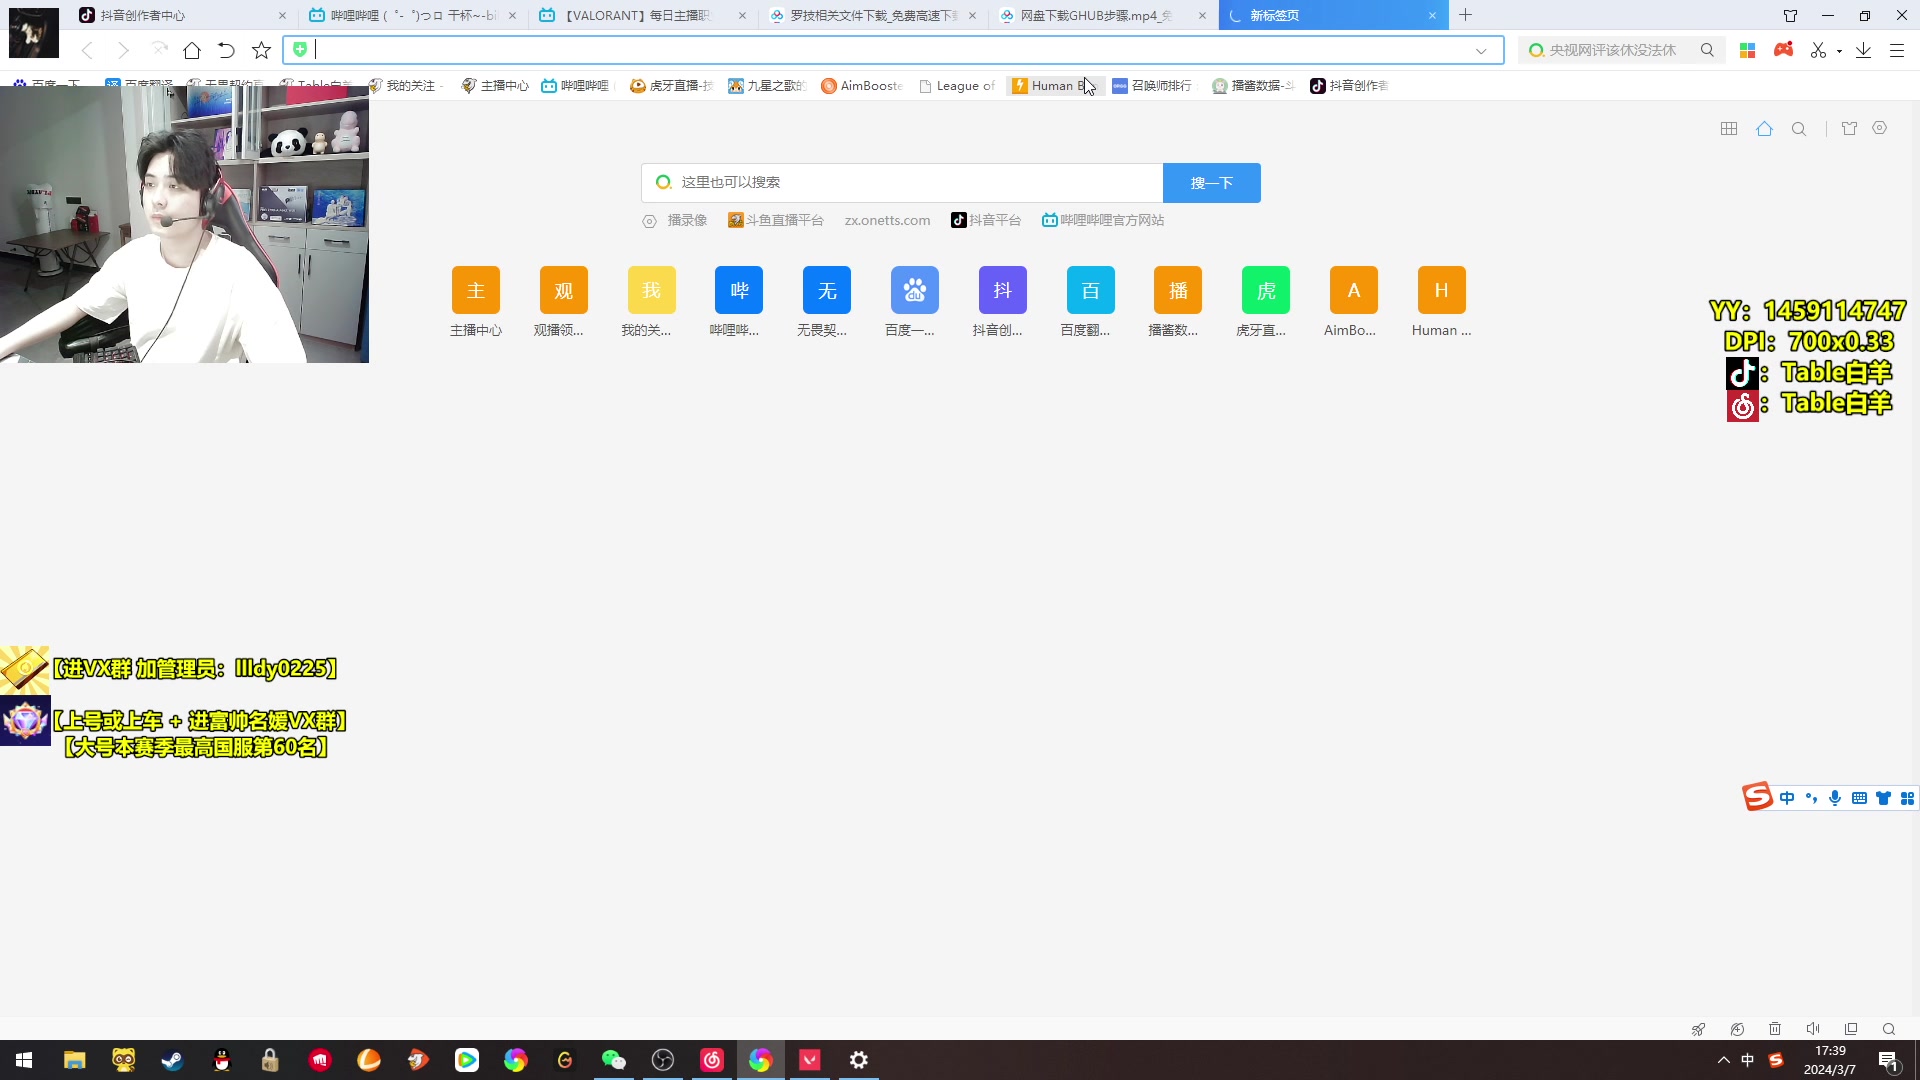The height and width of the screenshot is (1080, 1920).
Task: Click the rocket speed-up icon in status bar
Action: coord(1698,1029)
